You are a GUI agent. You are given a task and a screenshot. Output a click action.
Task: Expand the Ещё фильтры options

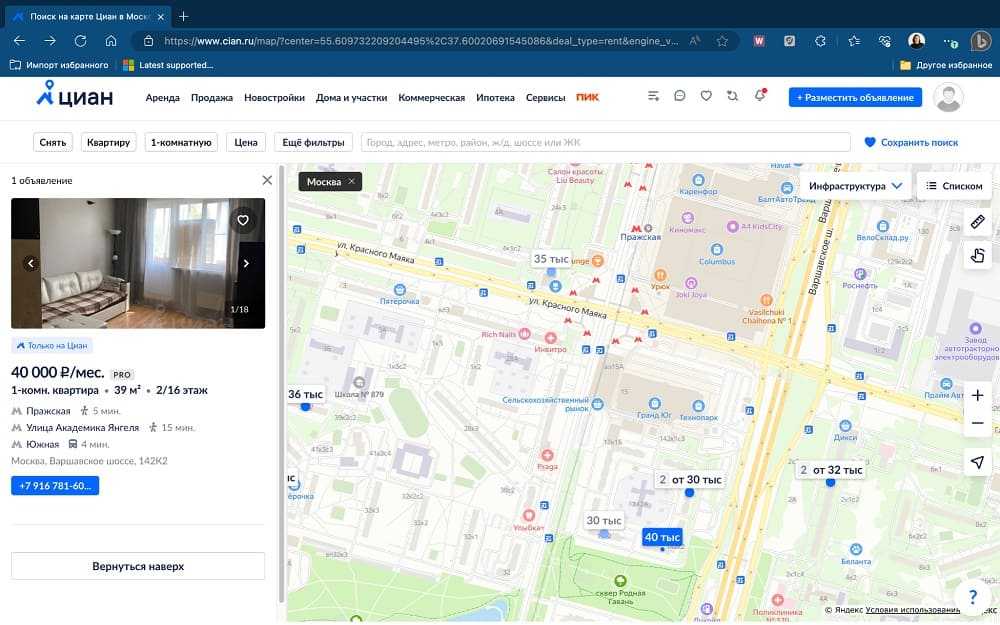pyautogui.click(x=313, y=142)
